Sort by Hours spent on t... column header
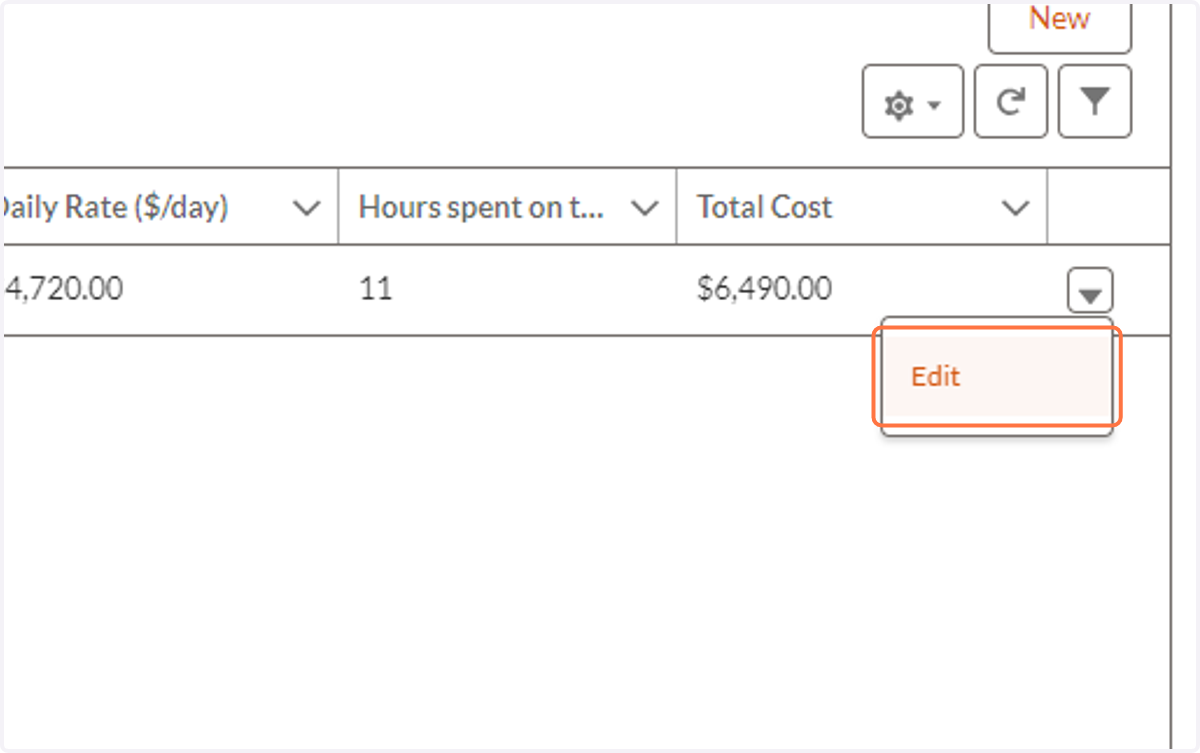Viewport: 1200px width, 753px height. (x=482, y=207)
